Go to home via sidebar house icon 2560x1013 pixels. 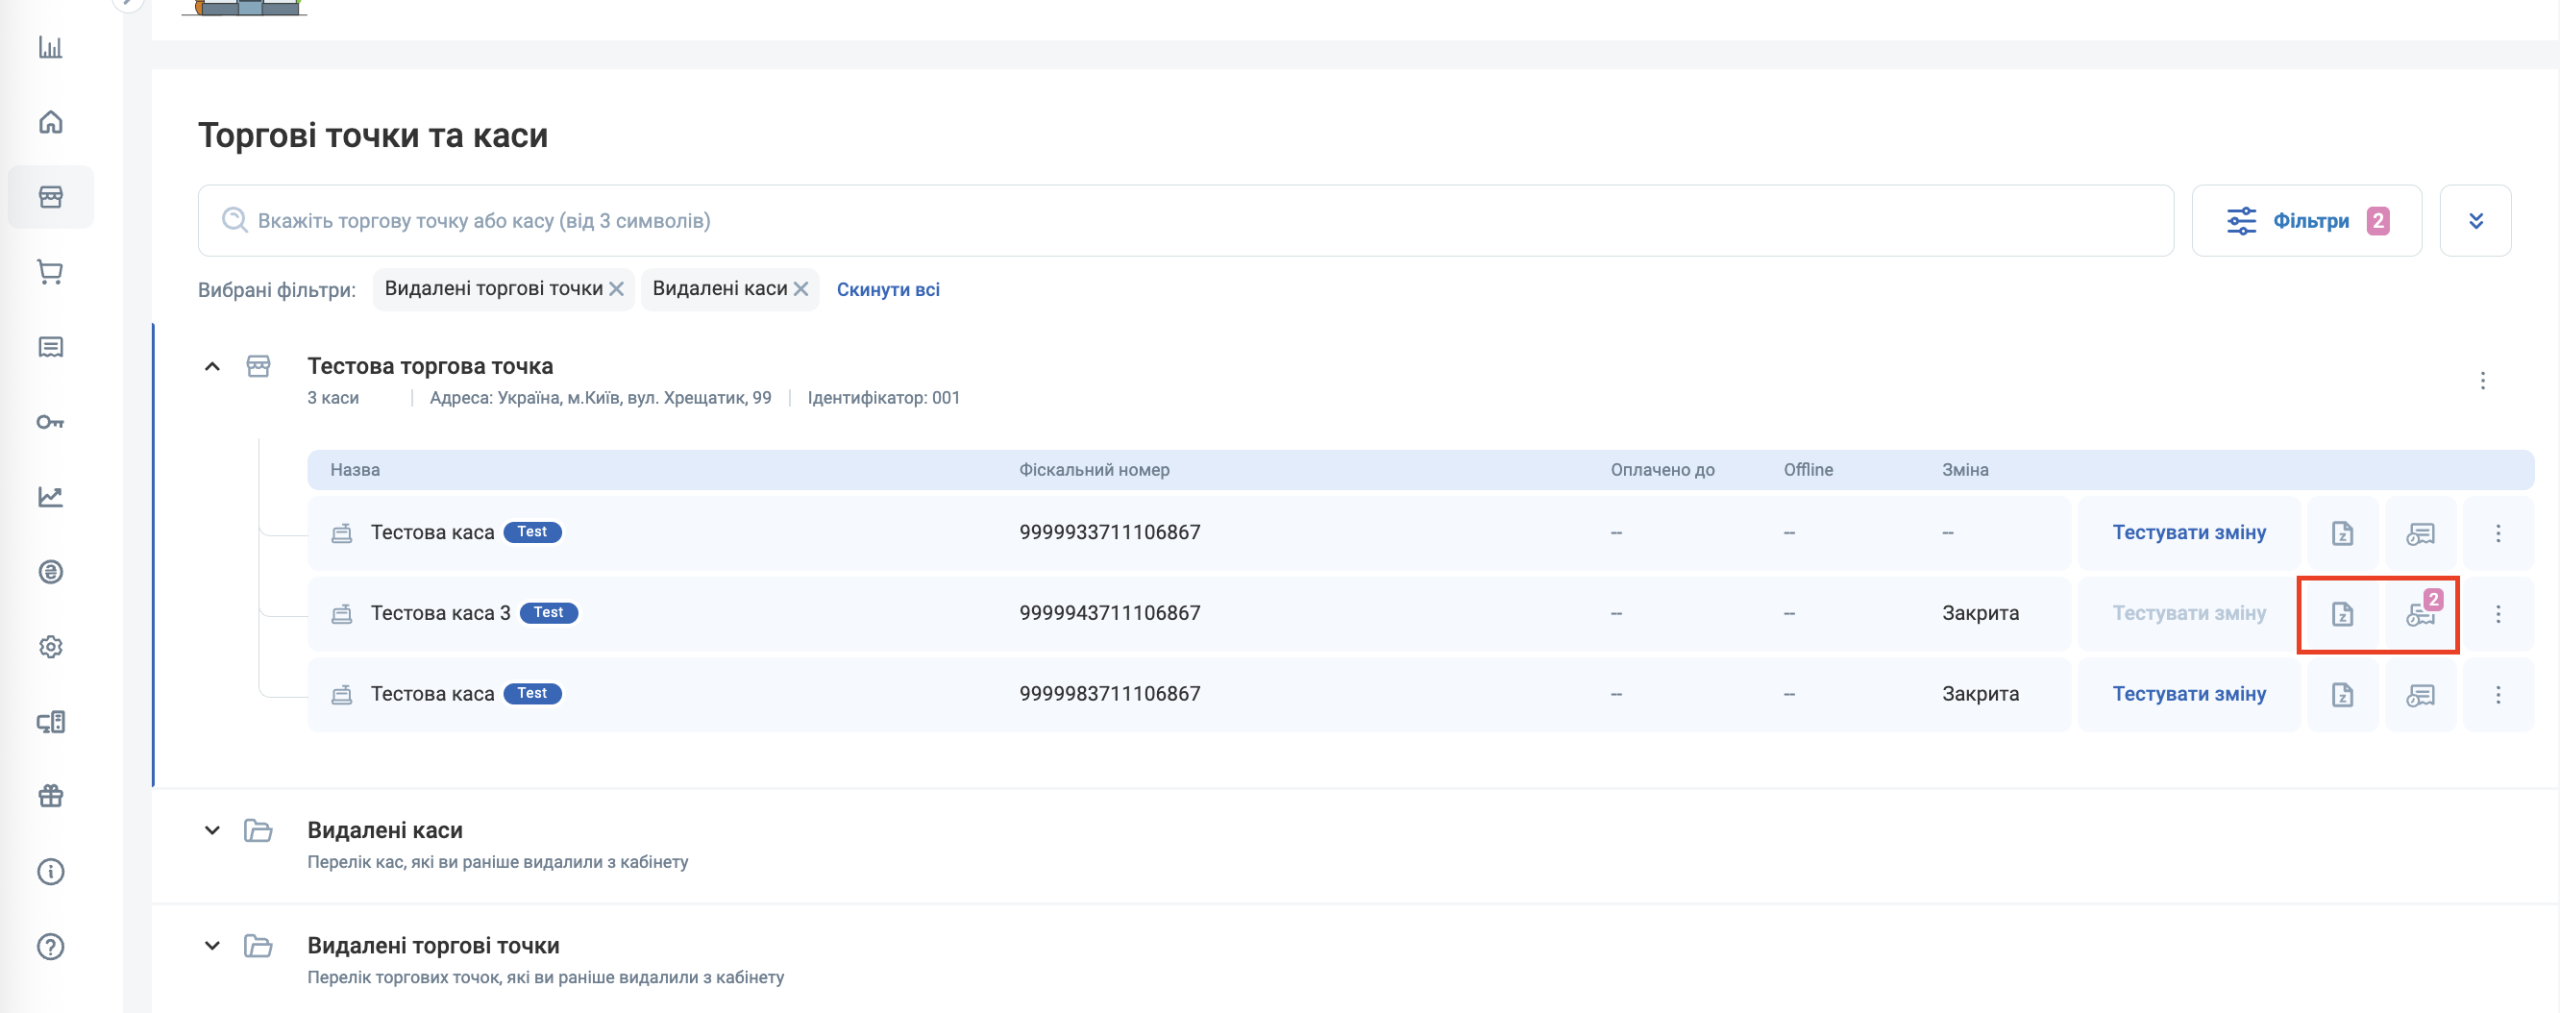click(50, 122)
